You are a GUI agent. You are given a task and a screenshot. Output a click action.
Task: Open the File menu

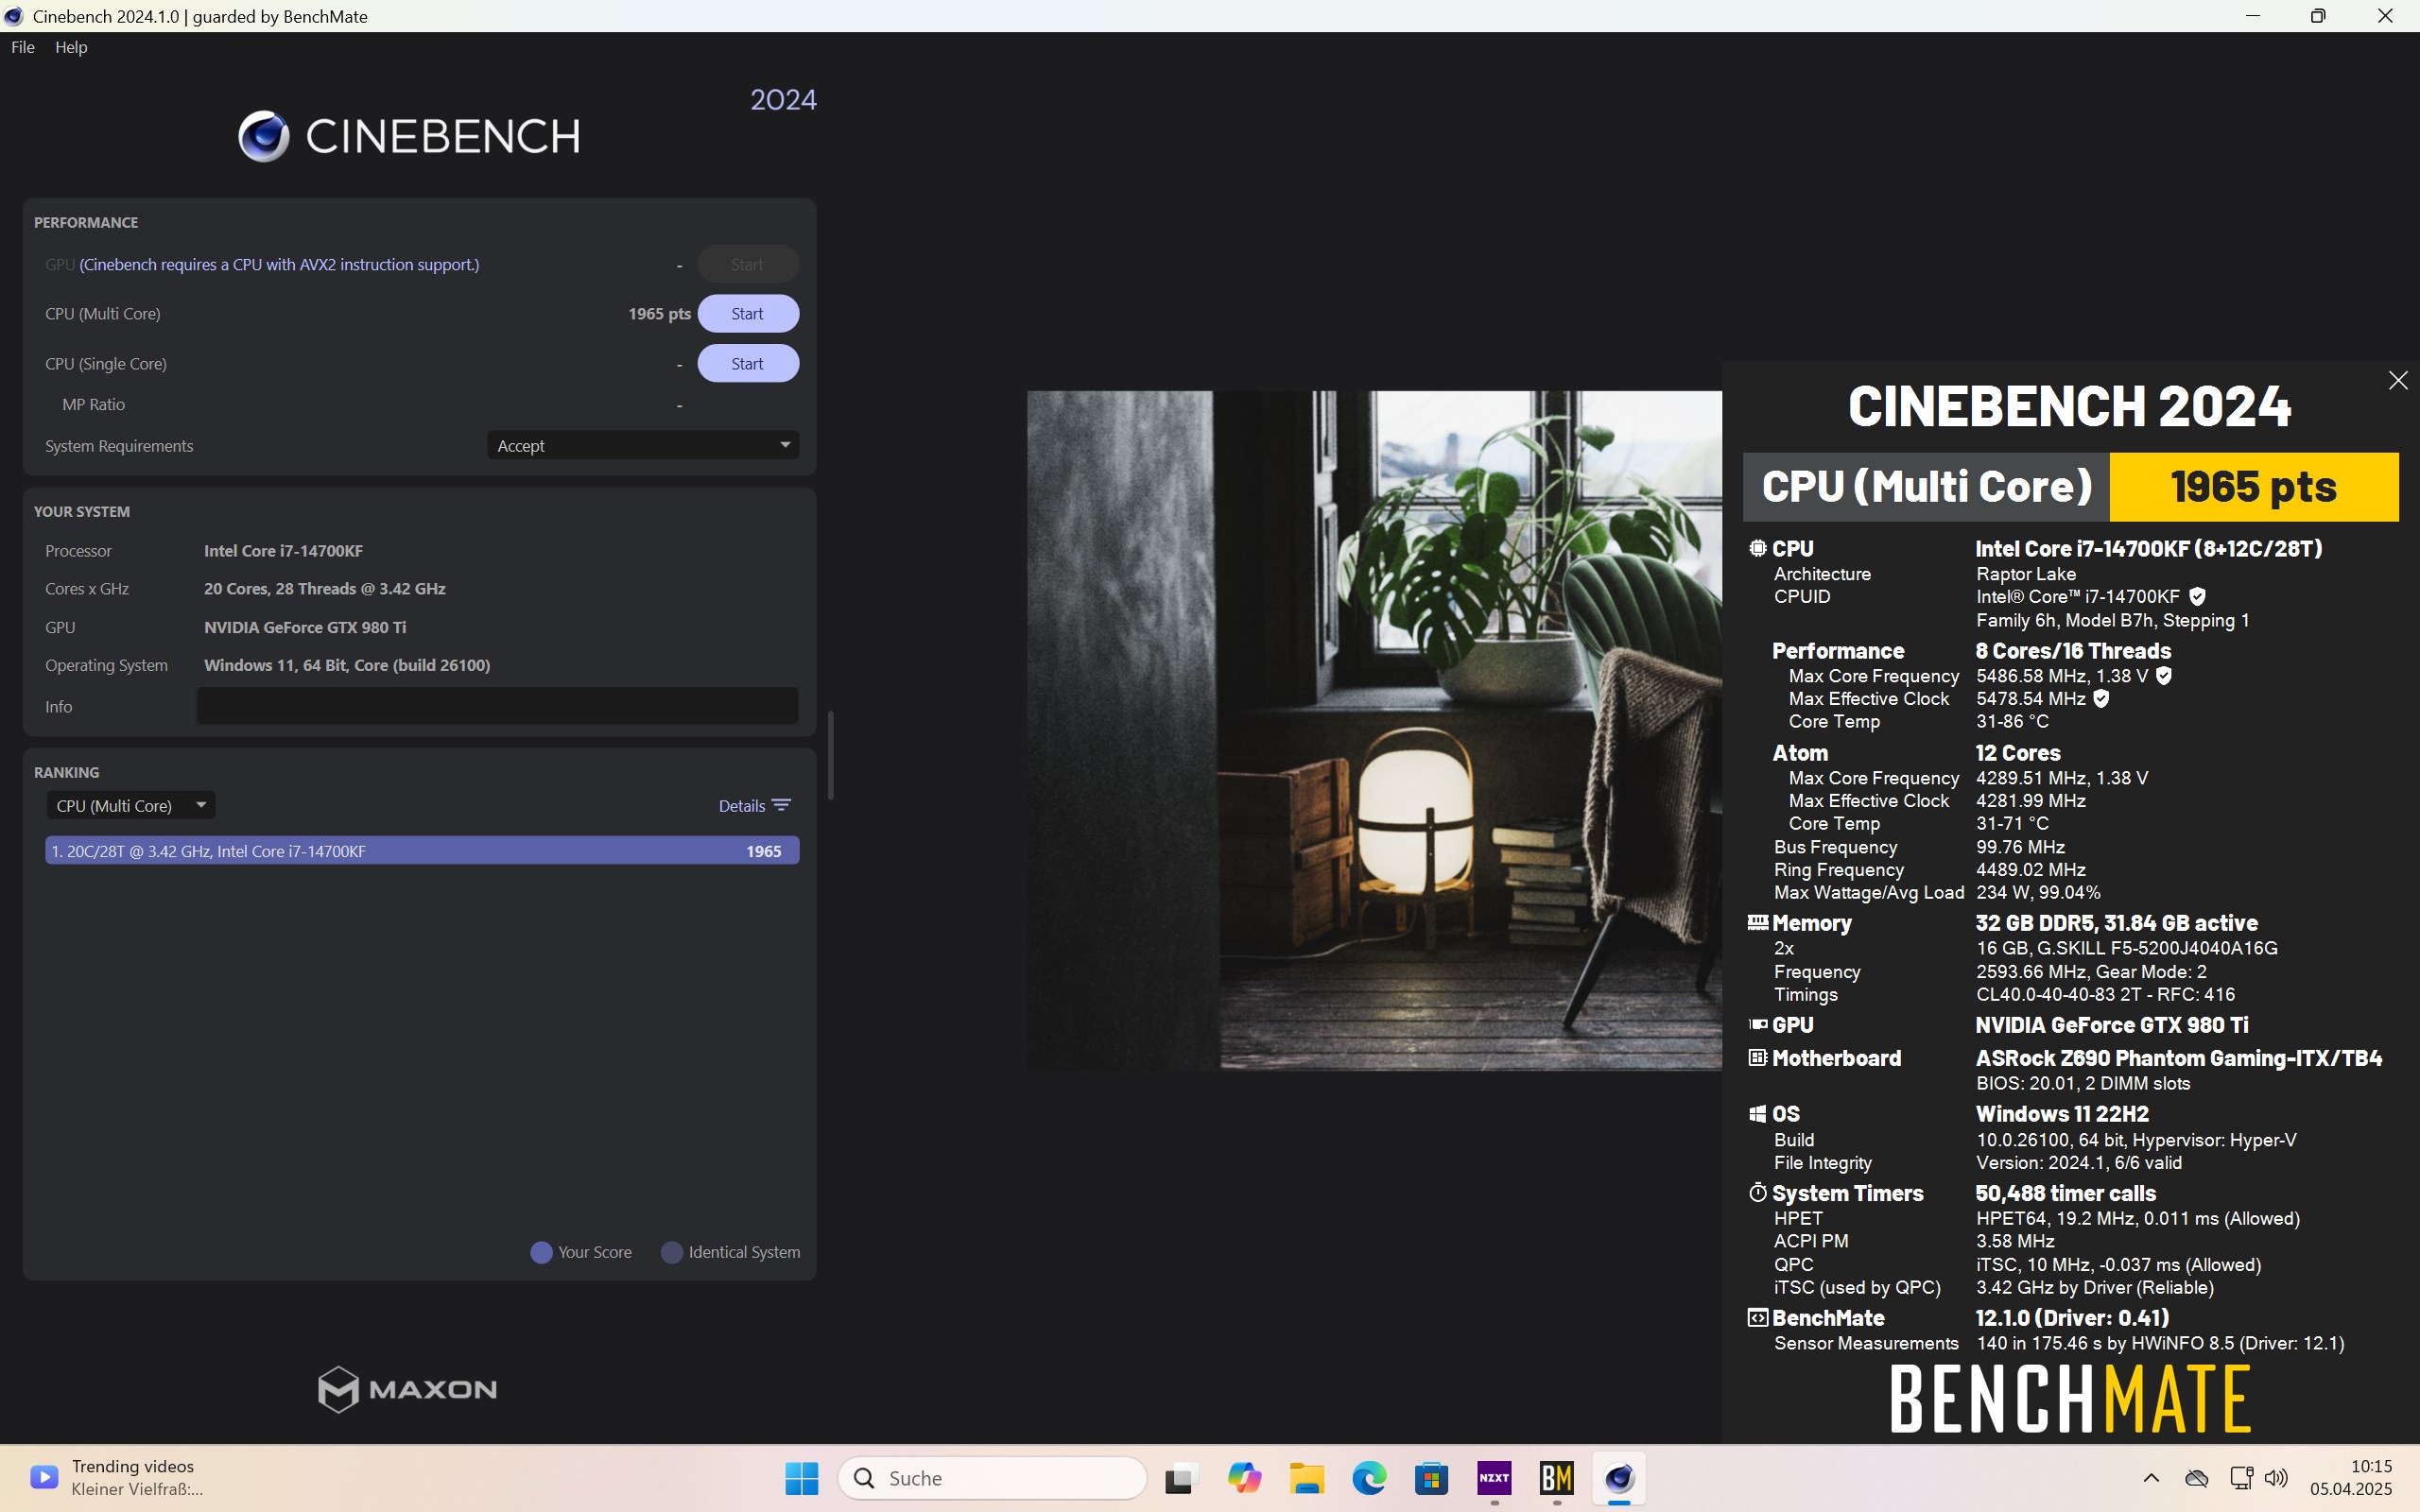click(x=22, y=47)
